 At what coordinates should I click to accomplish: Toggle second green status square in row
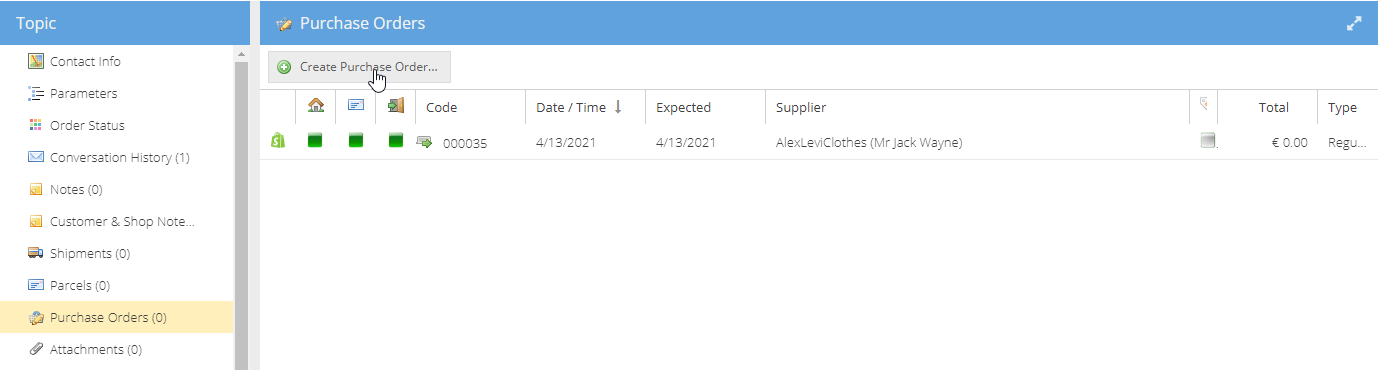tap(355, 141)
